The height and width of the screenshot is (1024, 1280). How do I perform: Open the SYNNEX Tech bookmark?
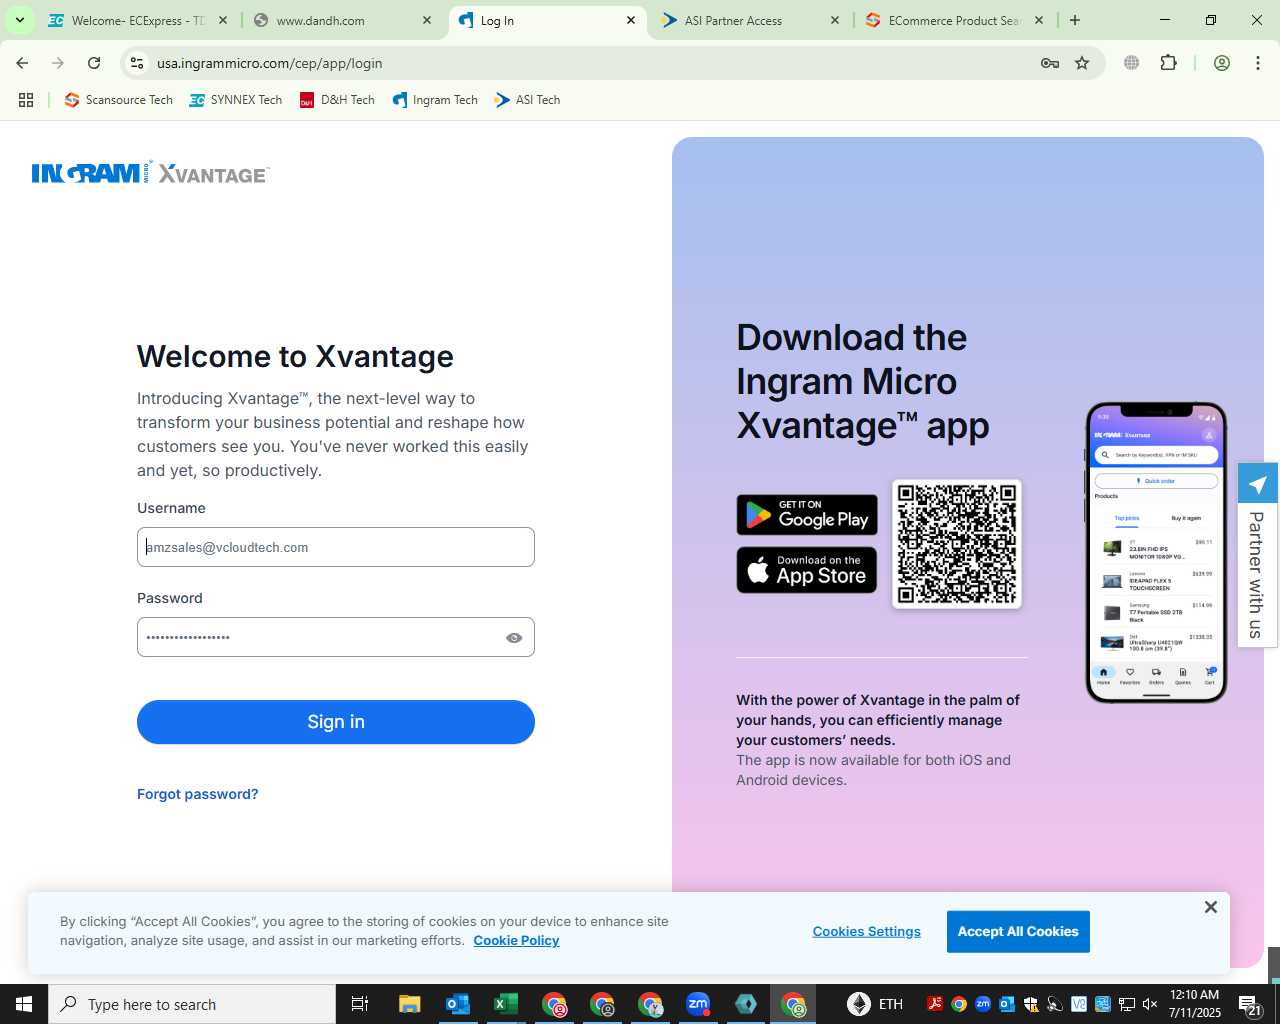point(236,100)
